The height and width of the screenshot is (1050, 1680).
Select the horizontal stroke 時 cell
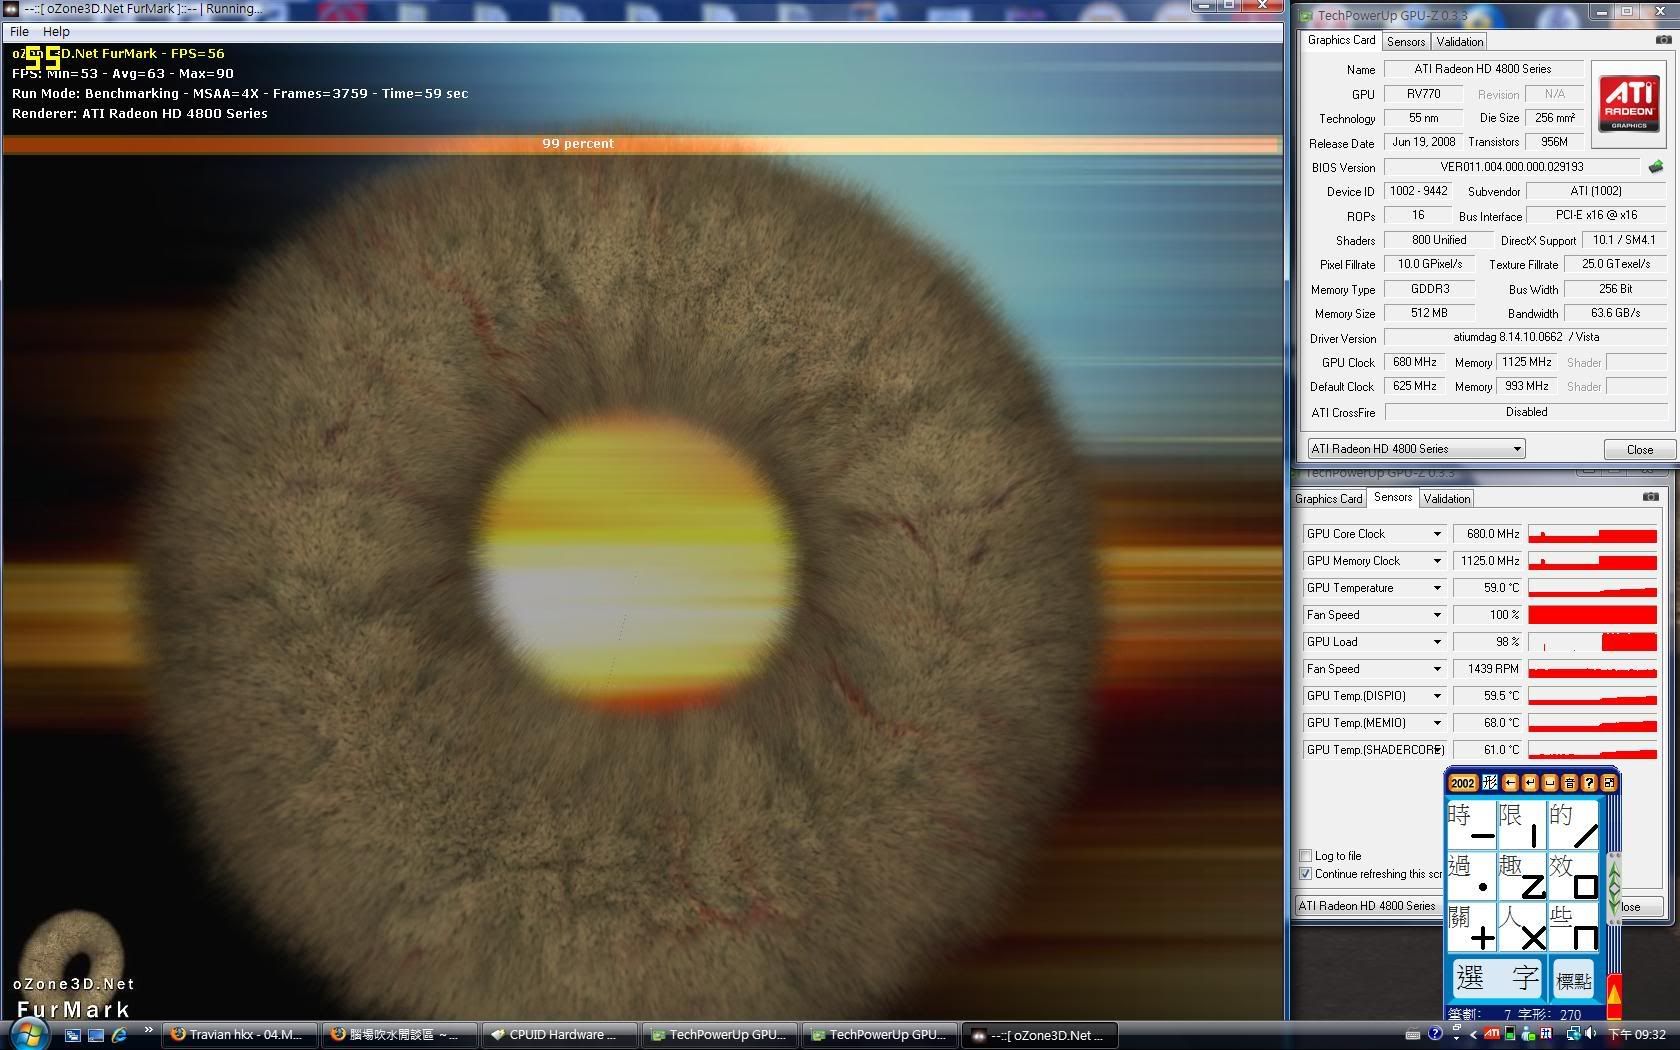pos(1472,824)
